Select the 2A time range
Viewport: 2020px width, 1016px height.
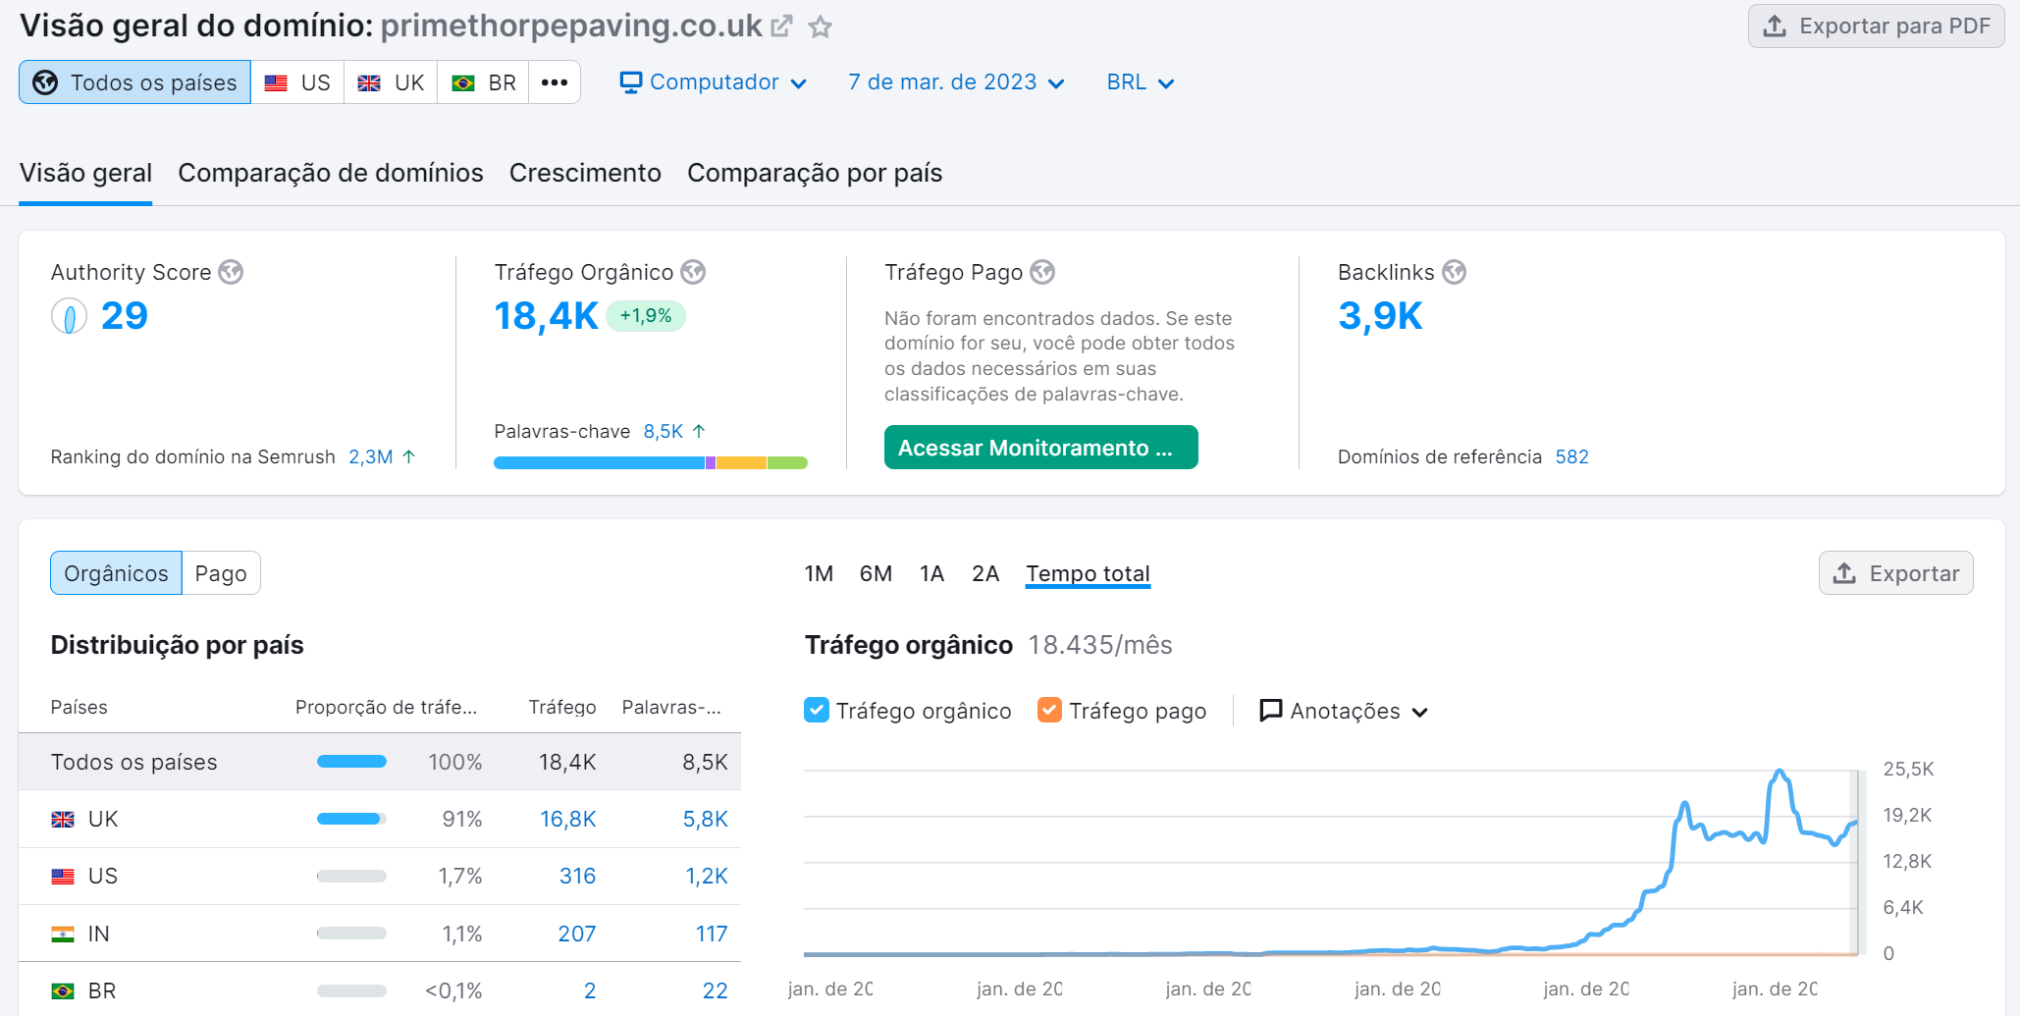pos(986,573)
